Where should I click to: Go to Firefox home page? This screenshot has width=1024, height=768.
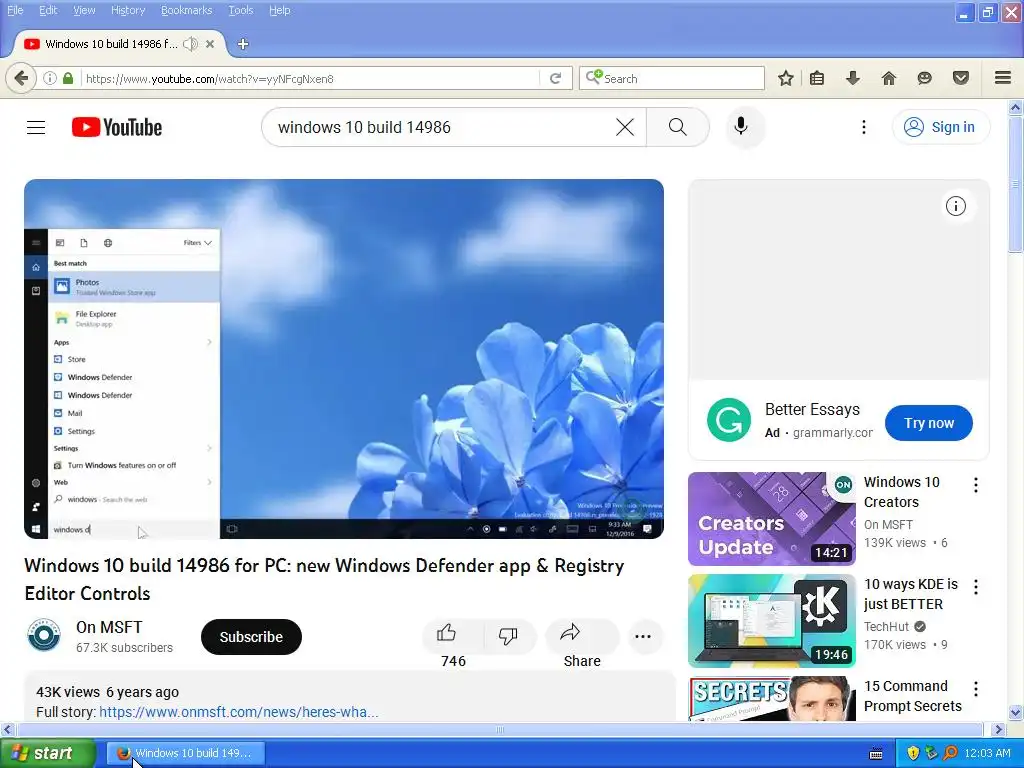pos(889,78)
